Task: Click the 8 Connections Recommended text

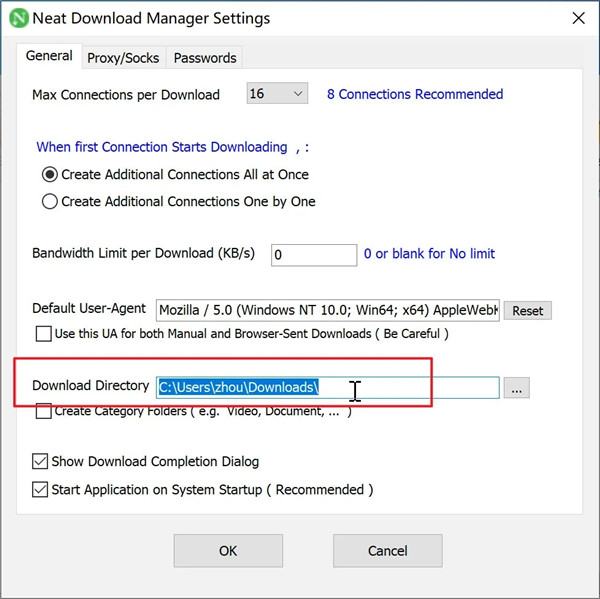Action: 415,94
